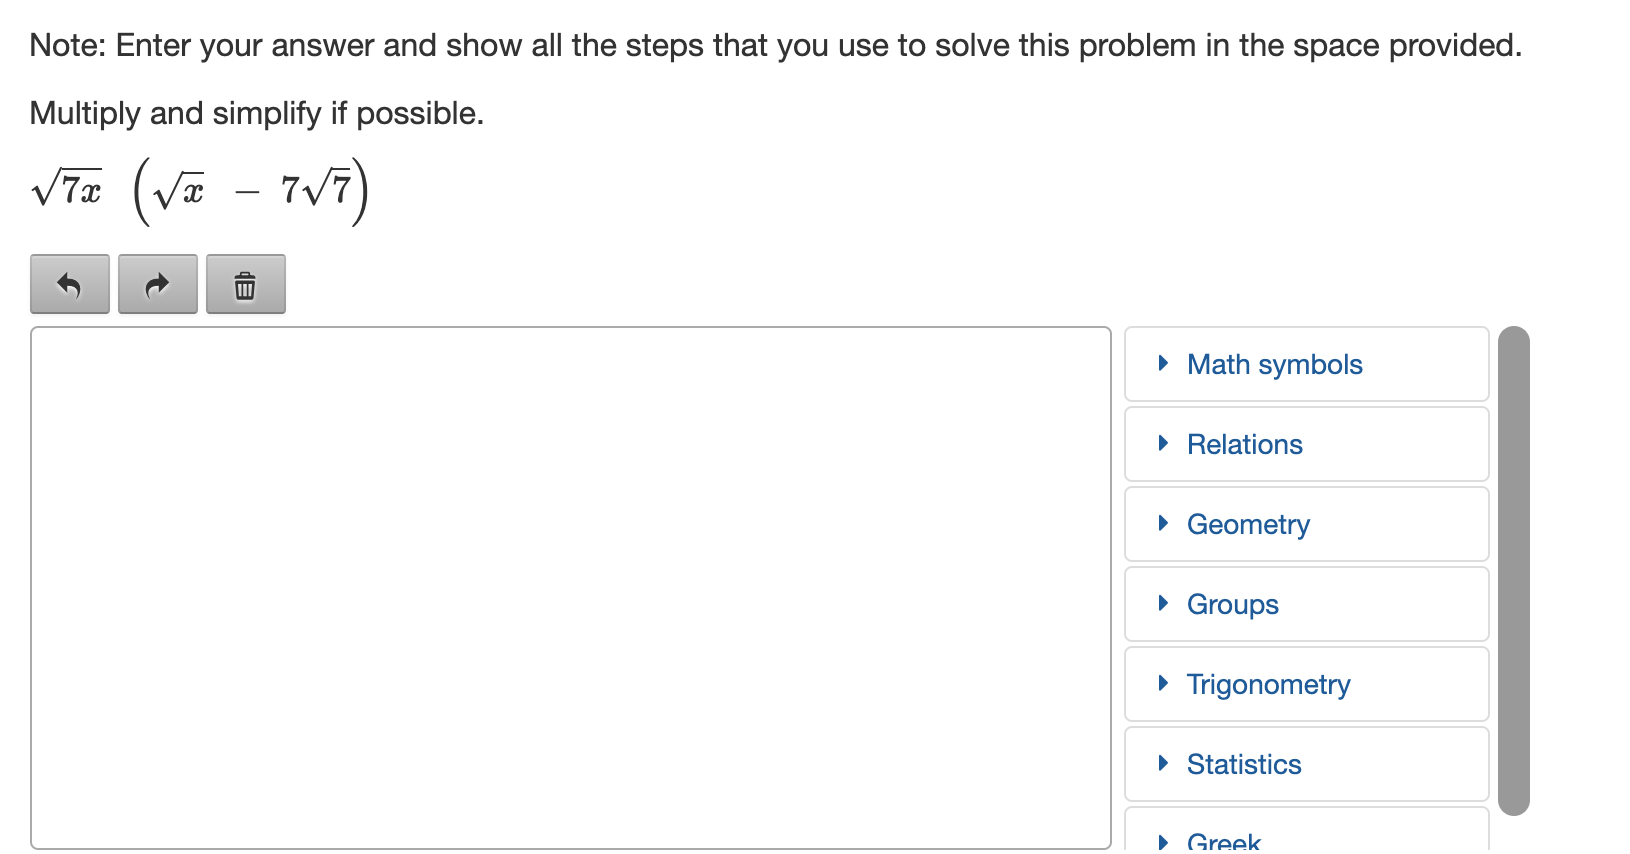The width and height of the screenshot is (1630, 854).
Task: Click the triangle next to Groups
Action: [x=1163, y=603]
